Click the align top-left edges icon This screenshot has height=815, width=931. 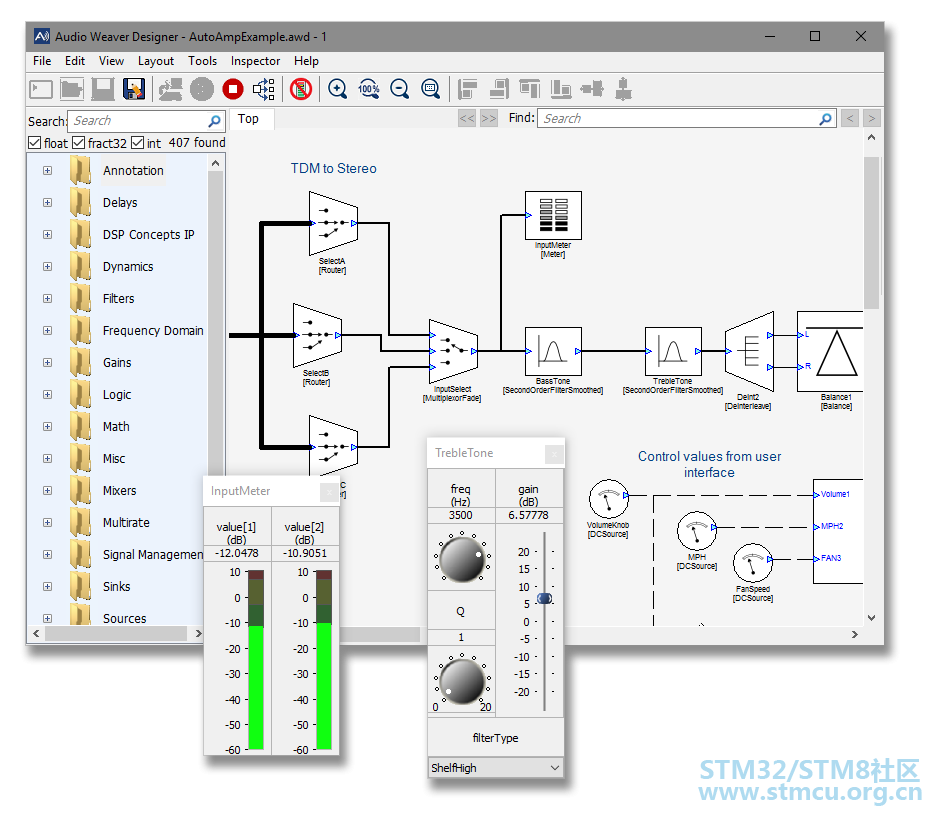(467, 90)
